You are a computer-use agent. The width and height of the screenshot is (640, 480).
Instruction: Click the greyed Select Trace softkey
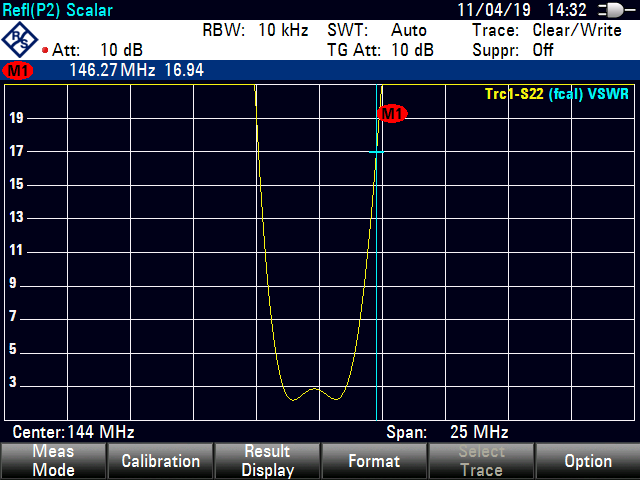click(x=480, y=461)
